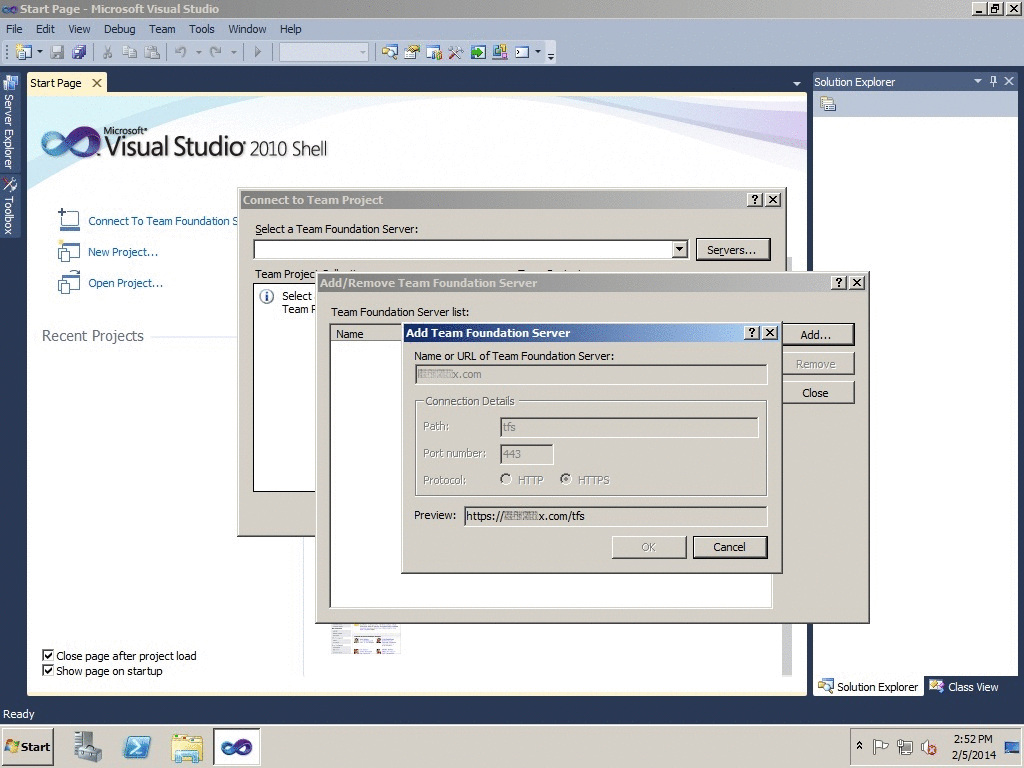
Task: Click the Port number input field
Action: 526,454
